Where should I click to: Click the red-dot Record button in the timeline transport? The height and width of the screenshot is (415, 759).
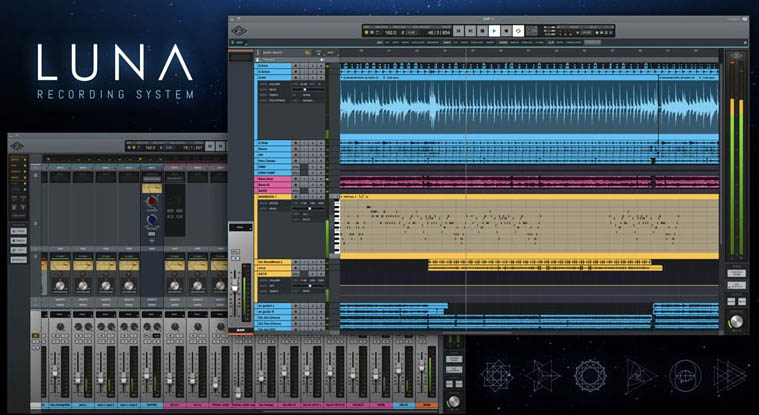point(506,31)
